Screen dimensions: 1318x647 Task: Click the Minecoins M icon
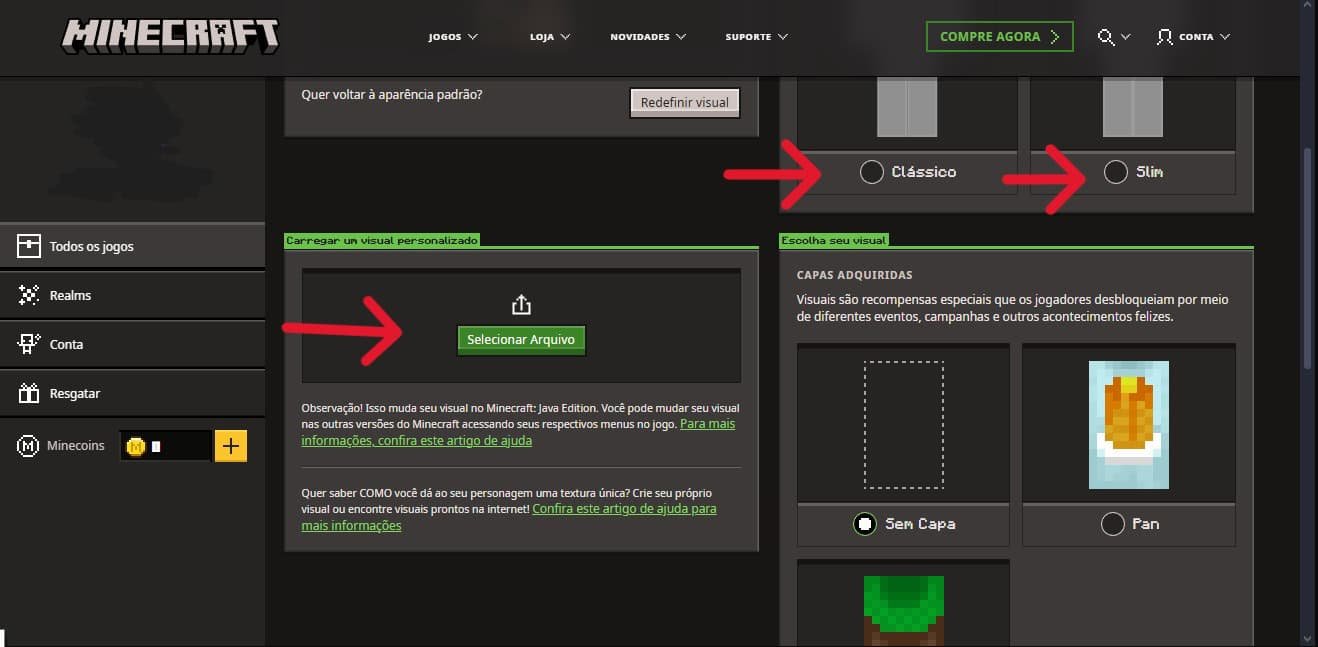tap(28, 446)
